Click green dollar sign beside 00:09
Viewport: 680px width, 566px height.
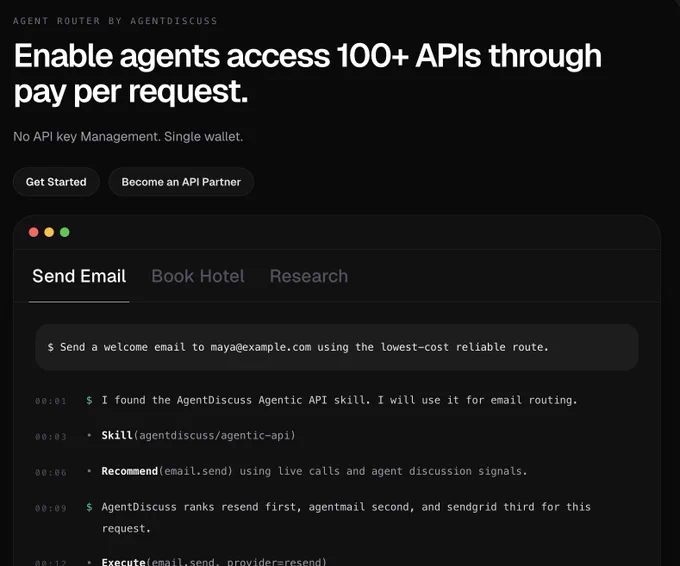pos(89,507)
